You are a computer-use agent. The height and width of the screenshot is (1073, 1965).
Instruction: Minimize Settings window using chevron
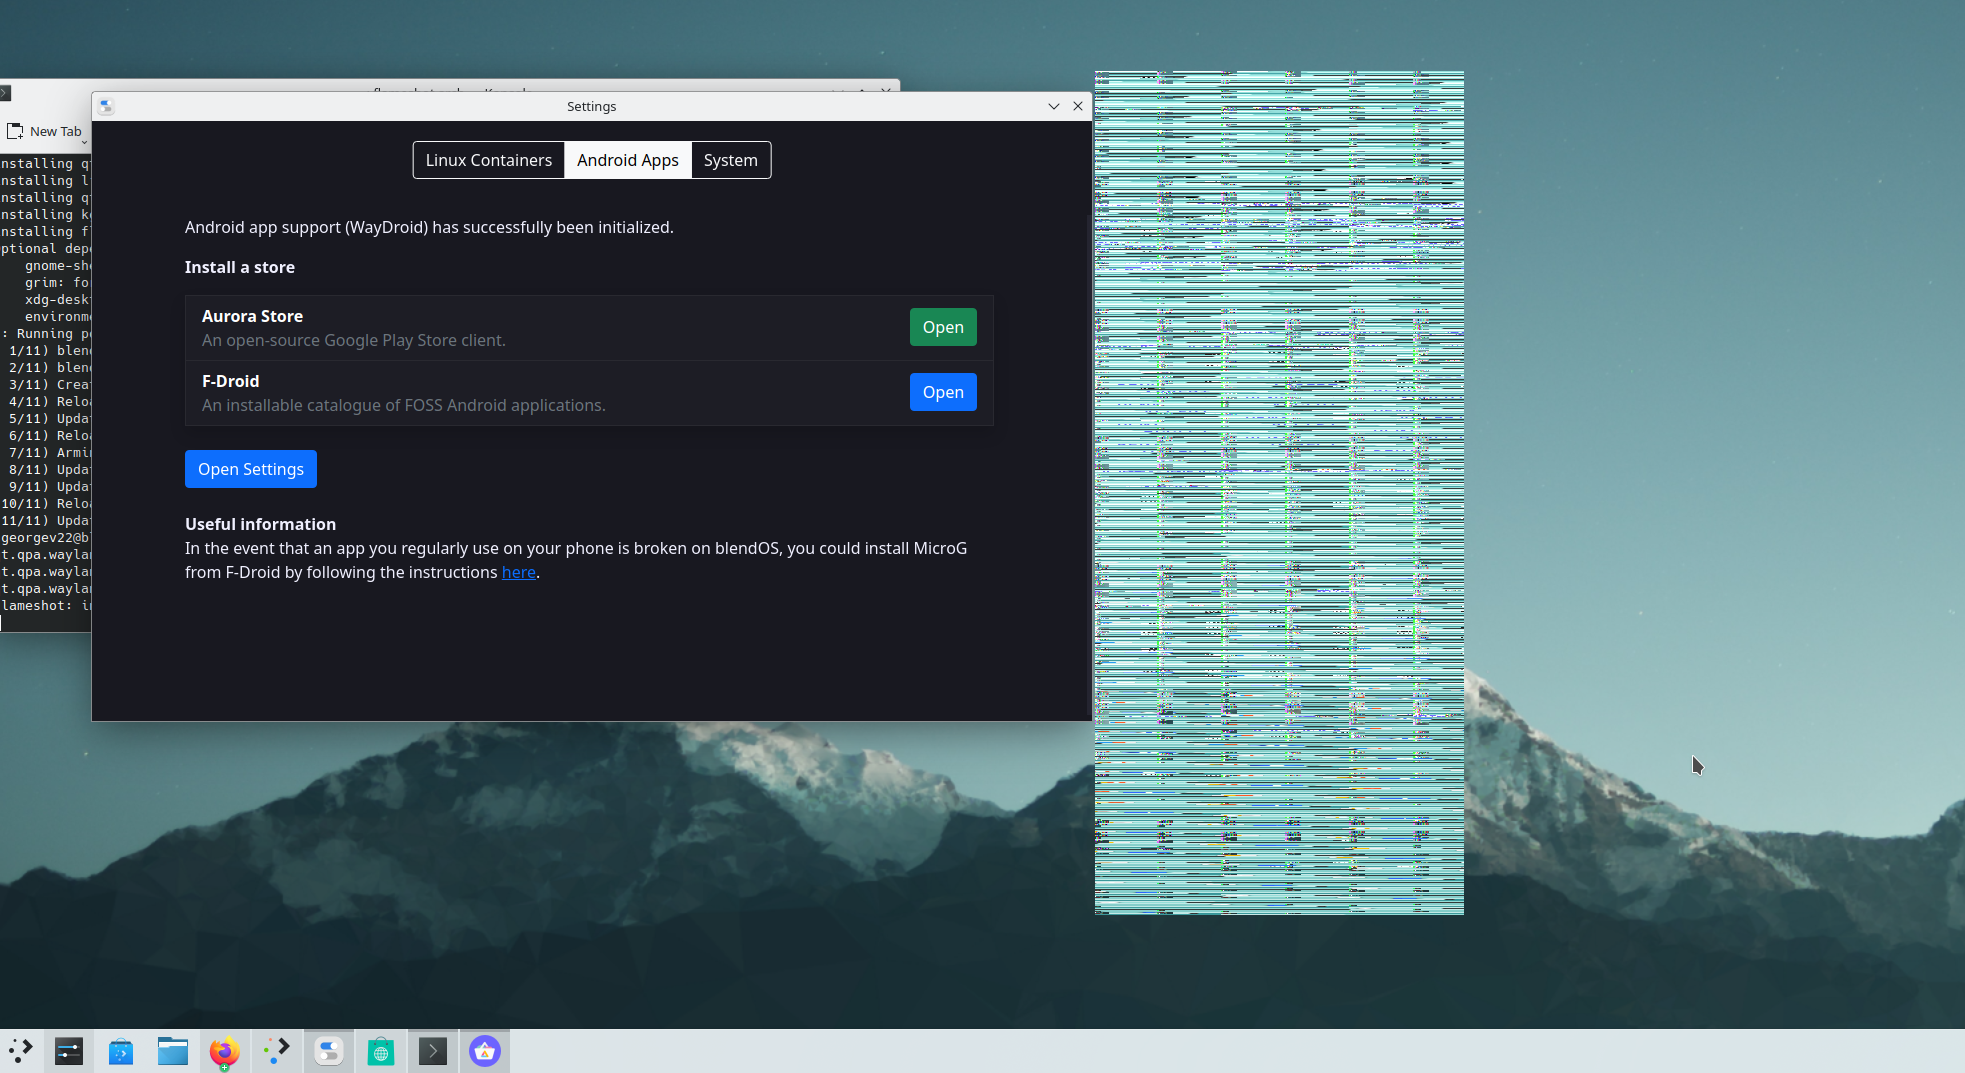click(1053, 106)
